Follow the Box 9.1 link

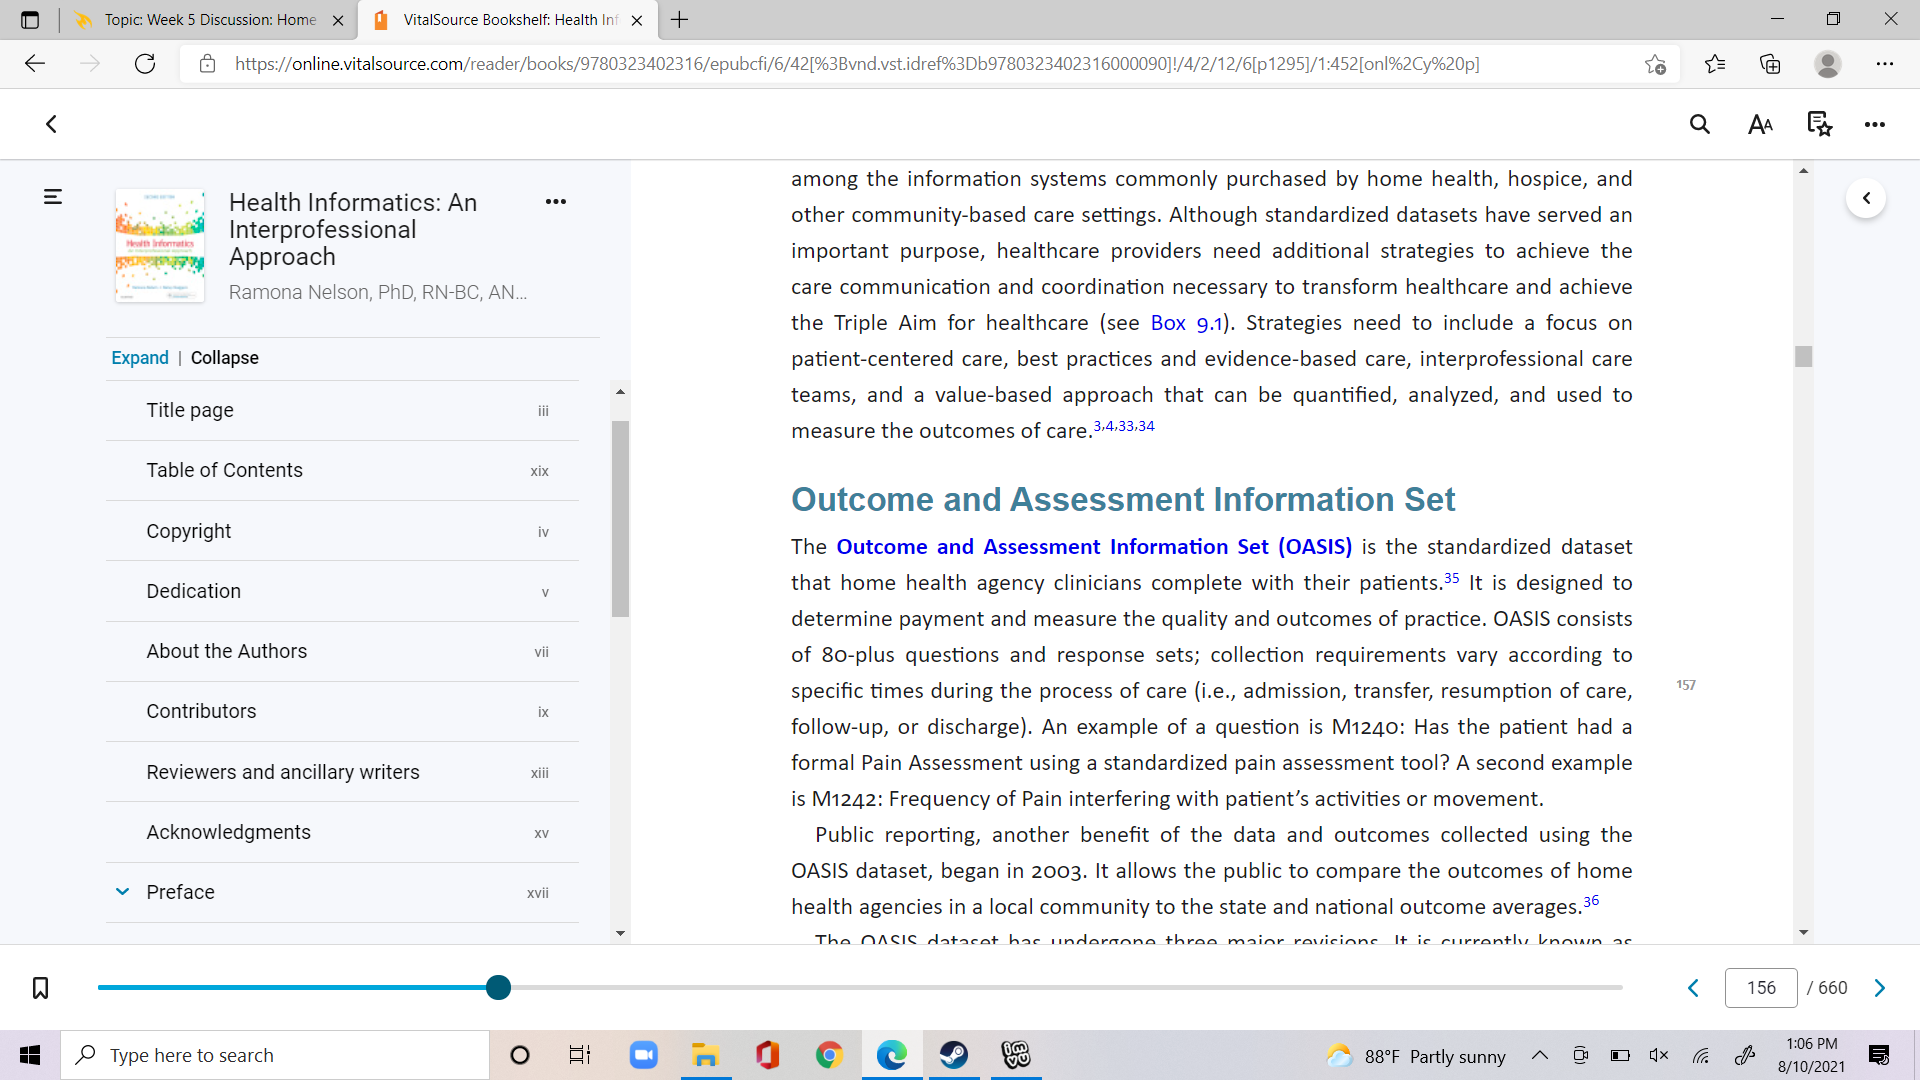pos(1186,323)
